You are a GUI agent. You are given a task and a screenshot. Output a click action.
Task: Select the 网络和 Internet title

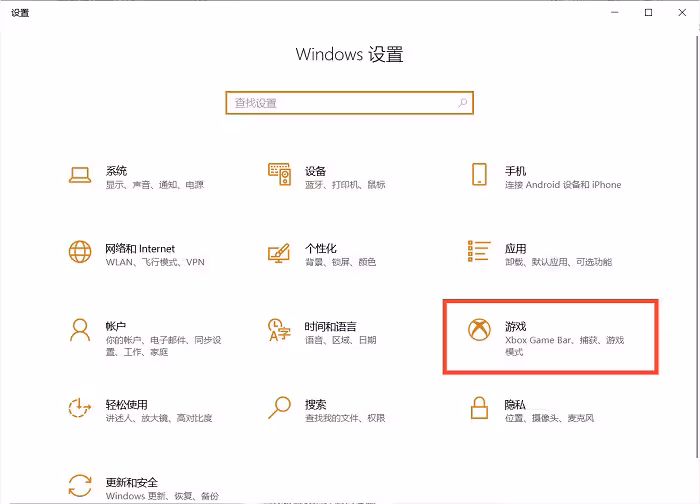[x=140, y=248]
